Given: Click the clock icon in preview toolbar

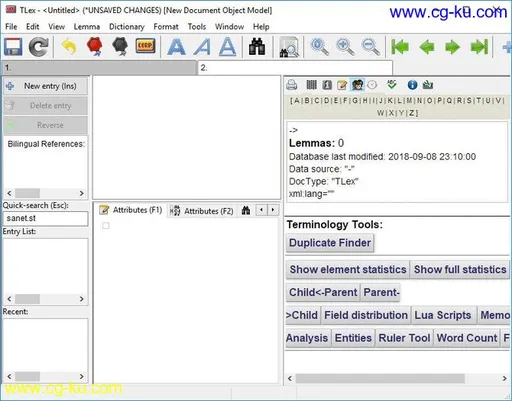Looking at the screenshot, I should pyautogui.click(x=372, y=85).
